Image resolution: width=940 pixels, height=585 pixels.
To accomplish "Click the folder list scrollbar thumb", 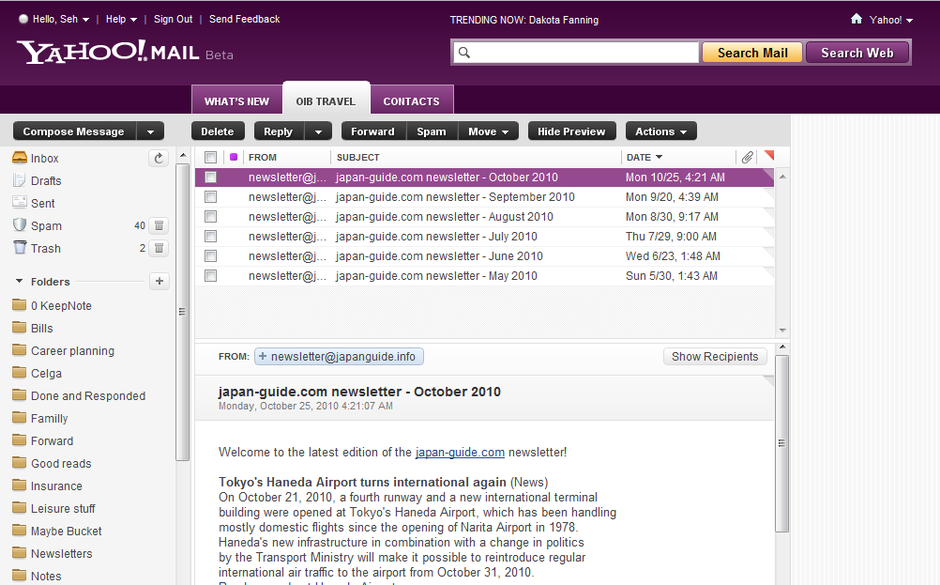I will pos(182,312).
